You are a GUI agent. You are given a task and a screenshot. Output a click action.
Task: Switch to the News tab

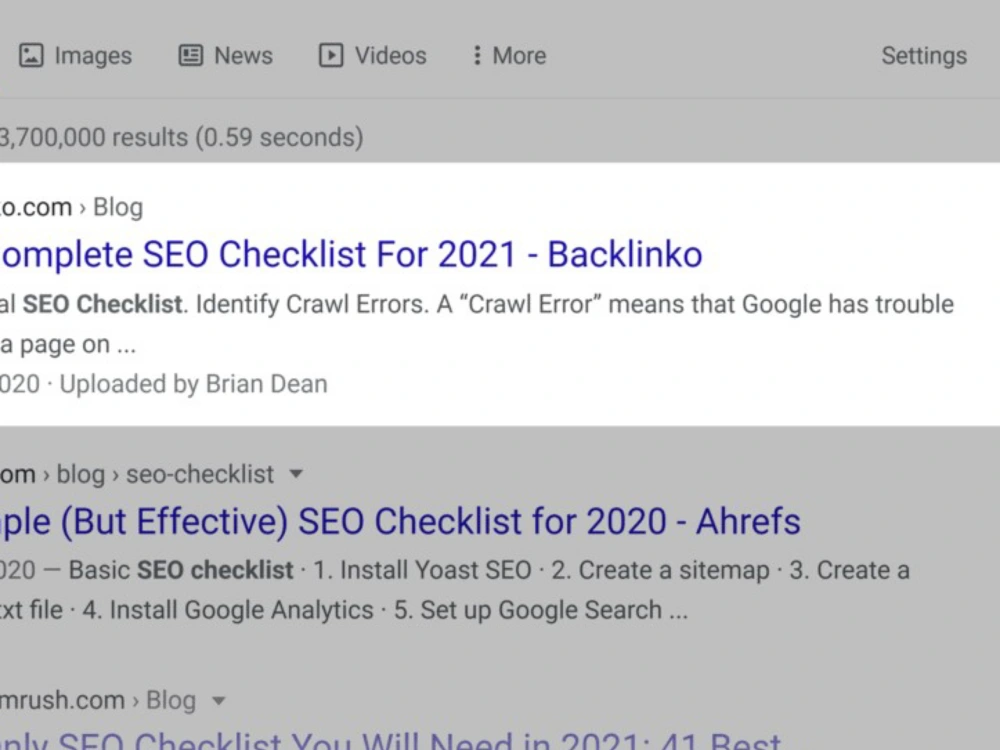pyautogui.click(x=225, y=55)
